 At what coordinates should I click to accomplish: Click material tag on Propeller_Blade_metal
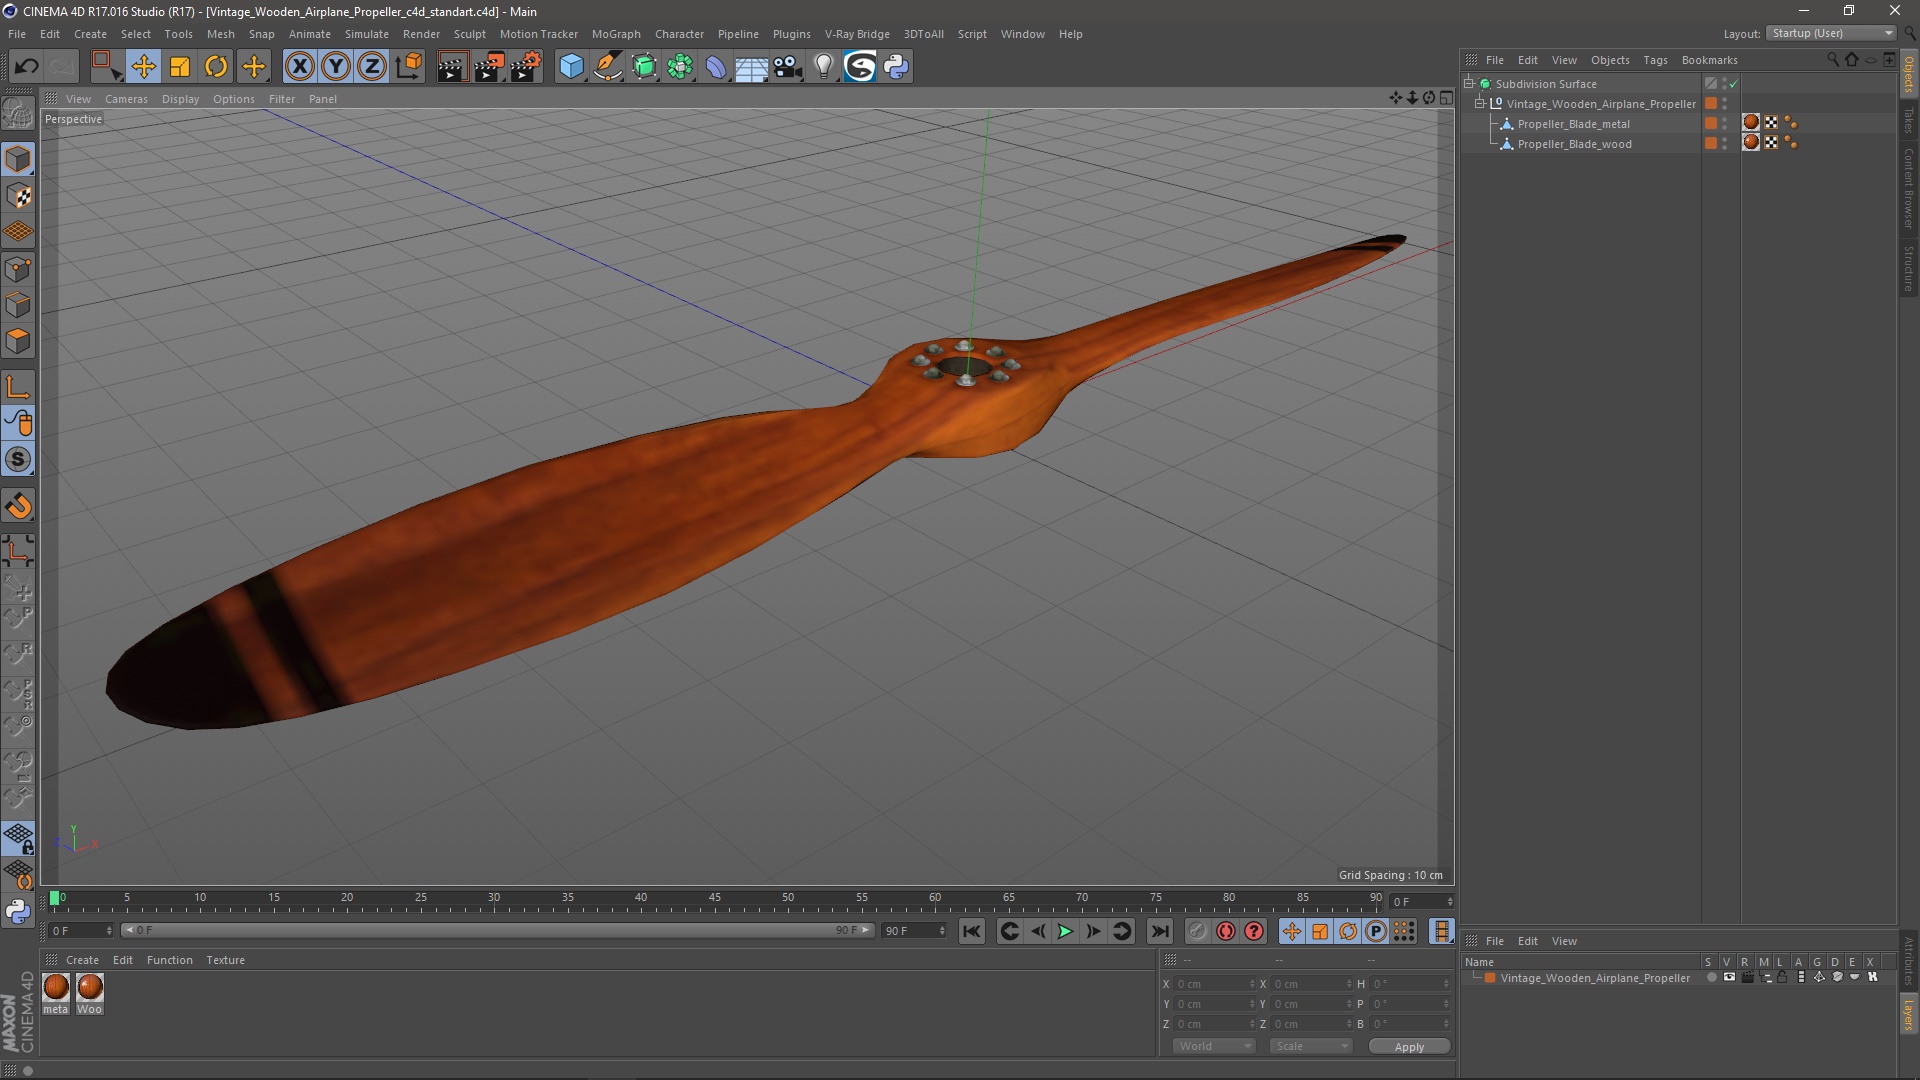pos(1751,123)
